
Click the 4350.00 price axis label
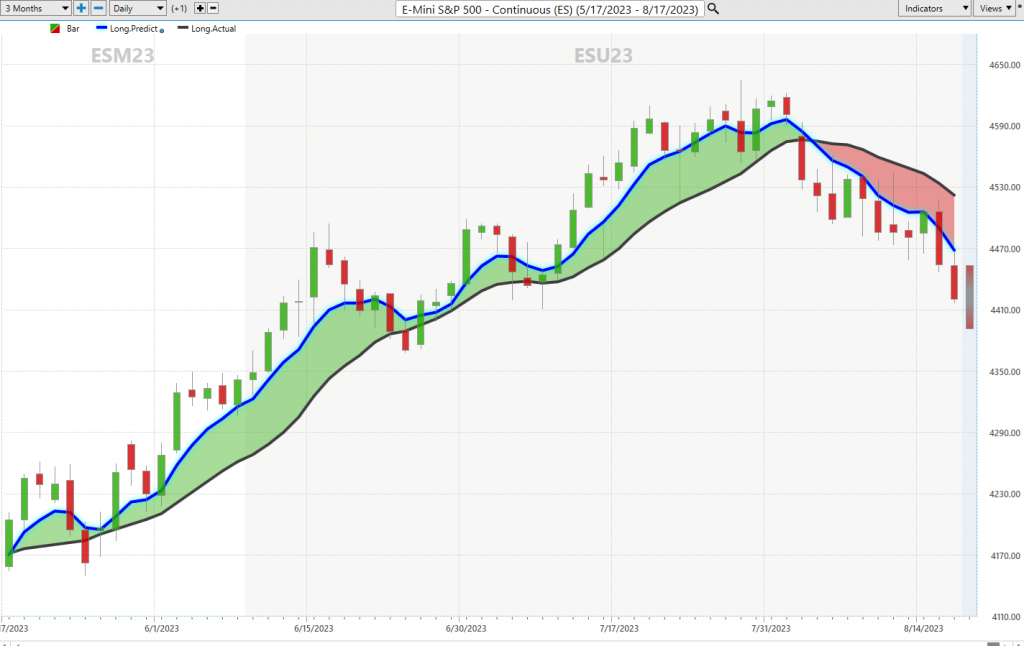point(1004,372)
